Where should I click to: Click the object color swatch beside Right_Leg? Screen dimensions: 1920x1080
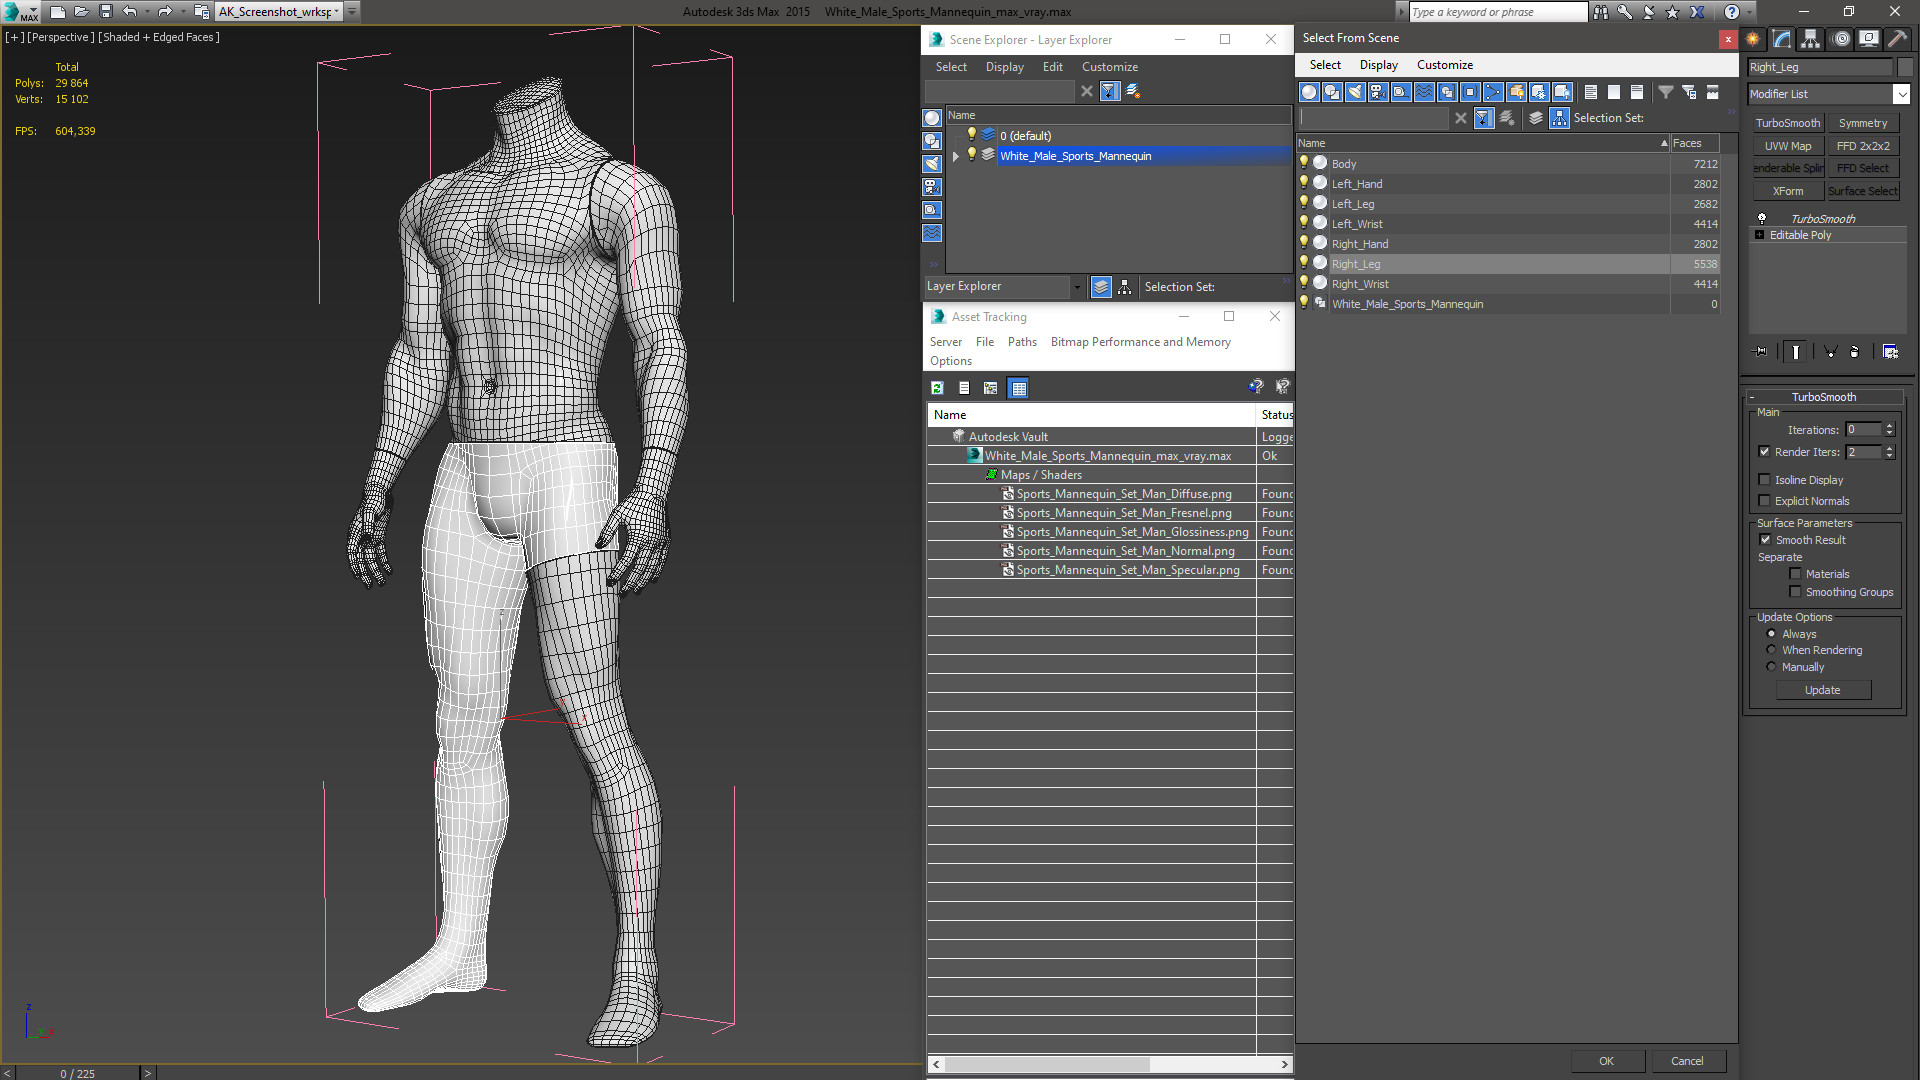(x=1905, y=67)
